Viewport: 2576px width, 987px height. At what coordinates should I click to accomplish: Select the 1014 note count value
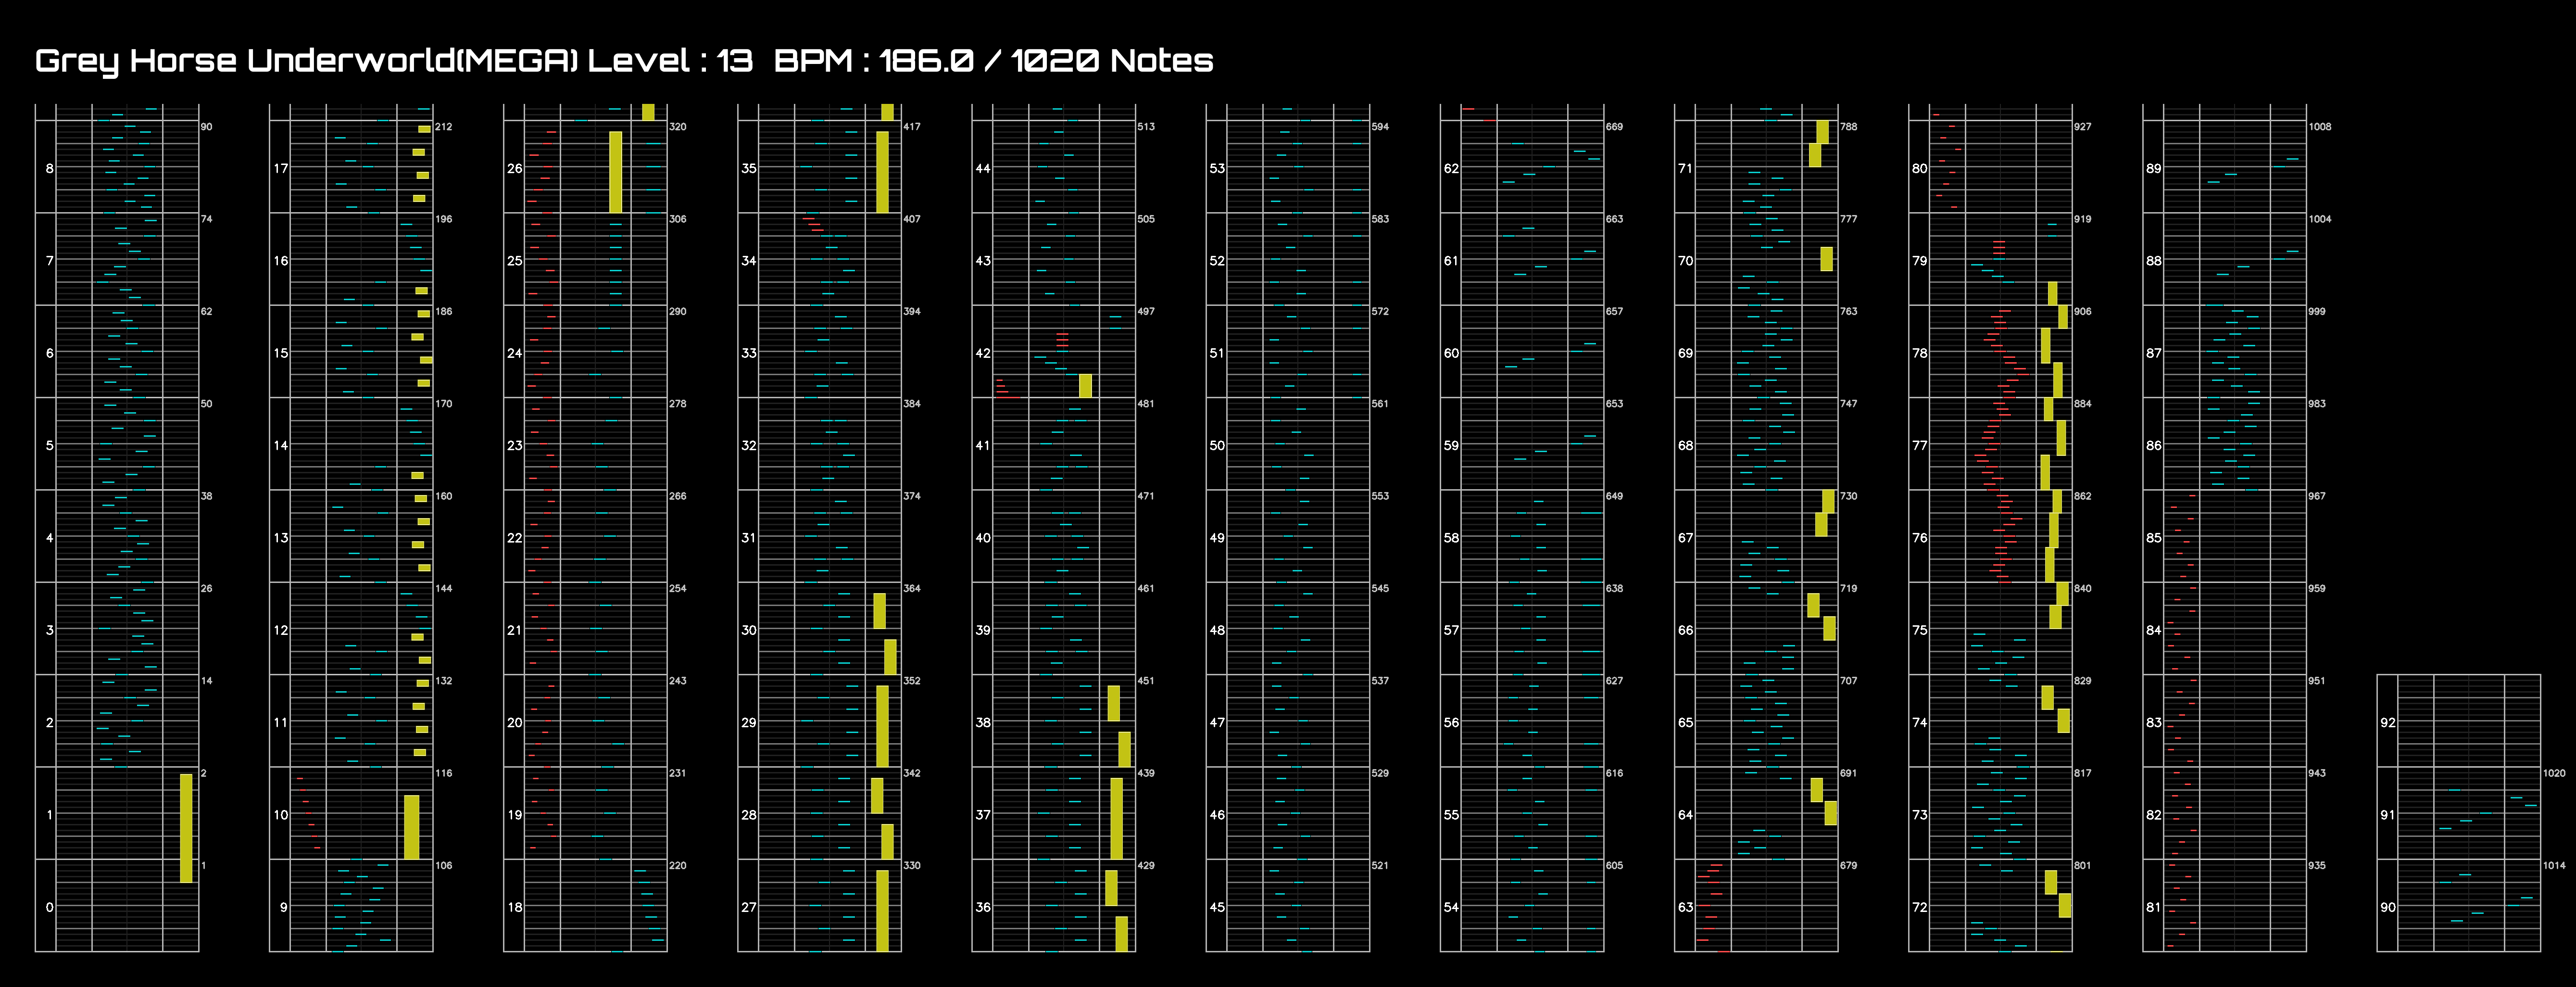[x=2553, y=866]
